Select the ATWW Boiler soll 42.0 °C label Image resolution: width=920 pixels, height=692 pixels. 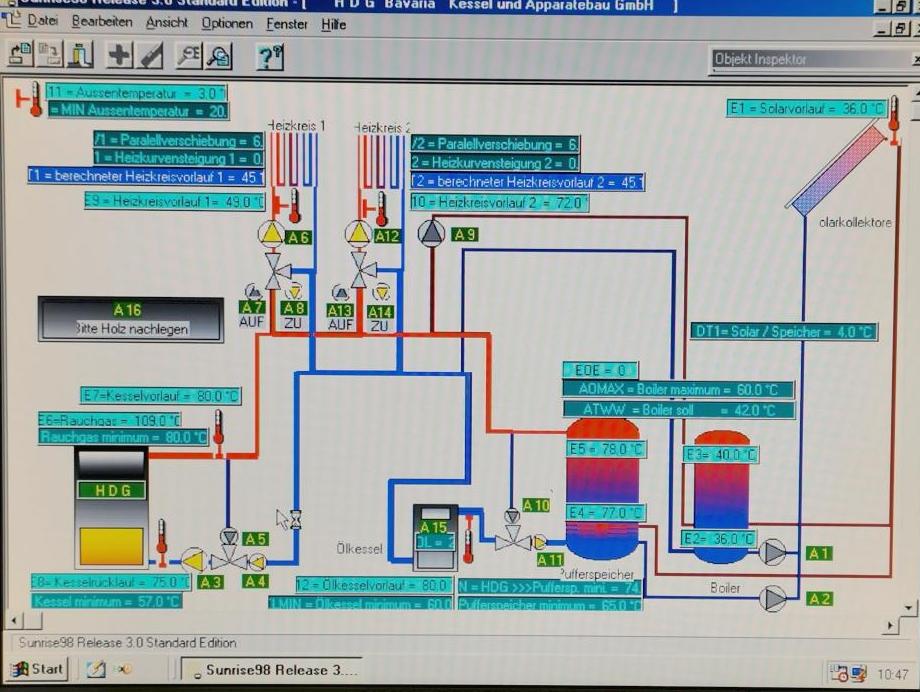coord(679,410)
